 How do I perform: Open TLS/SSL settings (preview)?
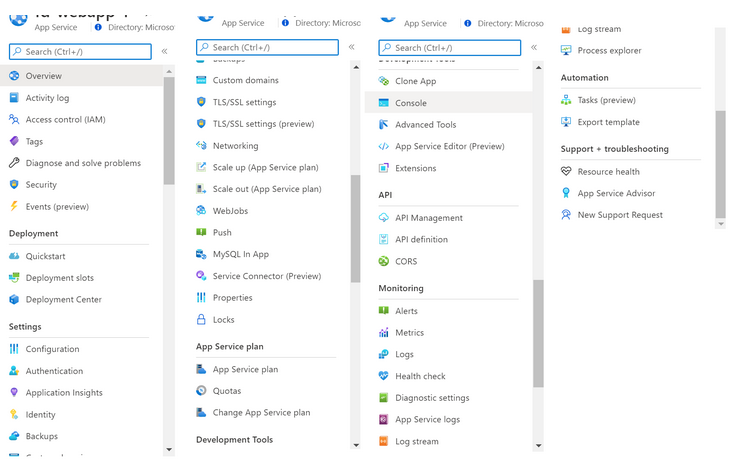tap(263, 124)
